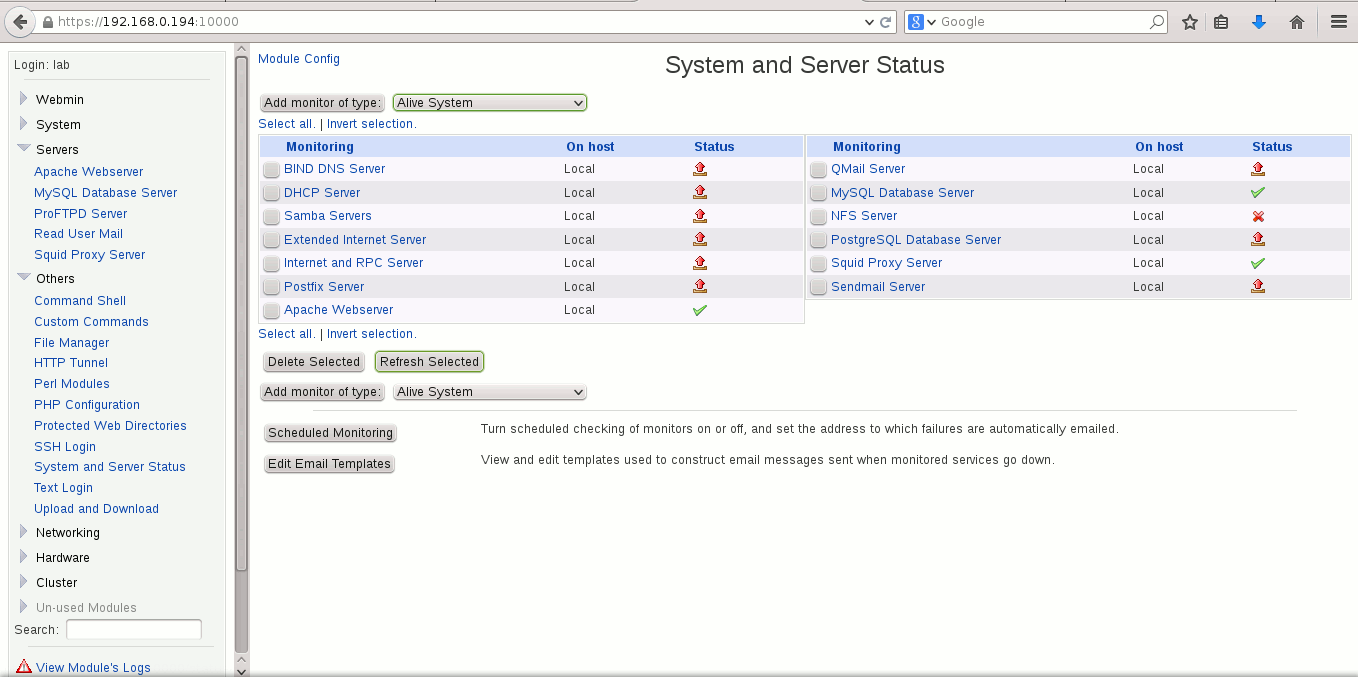Screen dimensions: 1358x677
Task: Bookmark this page with the star icon
Action: coord(1189,22)
